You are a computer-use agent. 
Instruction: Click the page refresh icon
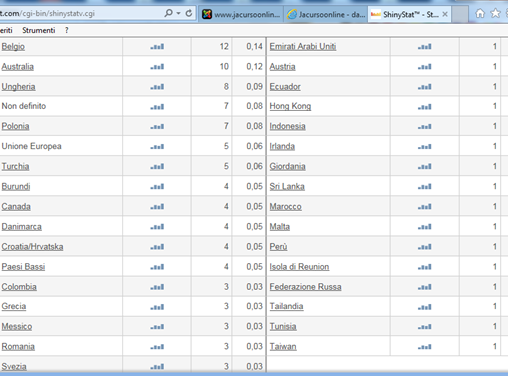pos(189,13)
